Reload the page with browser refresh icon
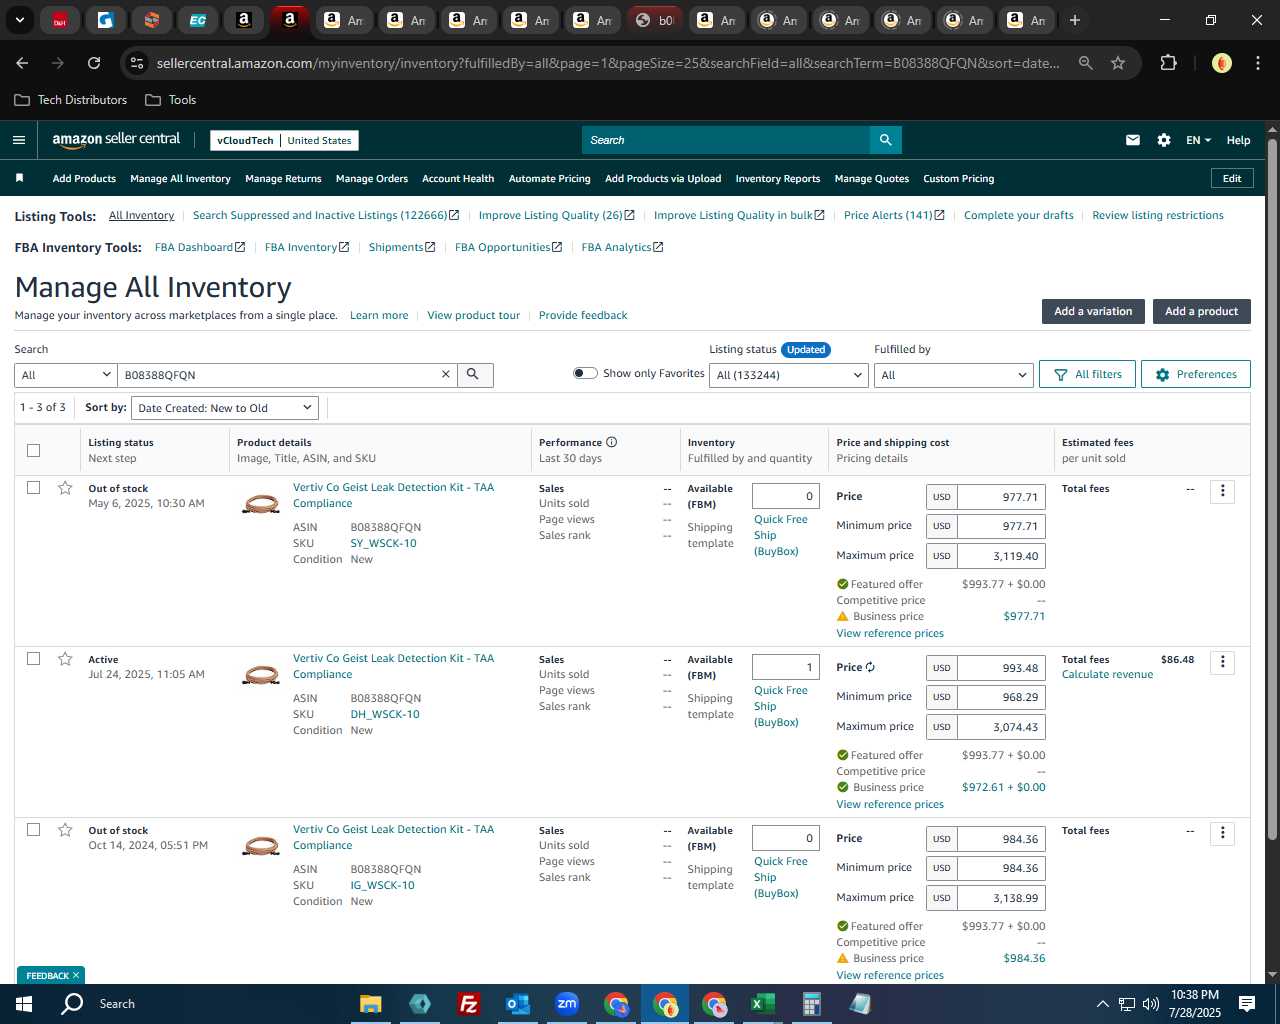The width and height of the screenshot is (1280, 1024). pyautogui.click(x=94, y=63)
